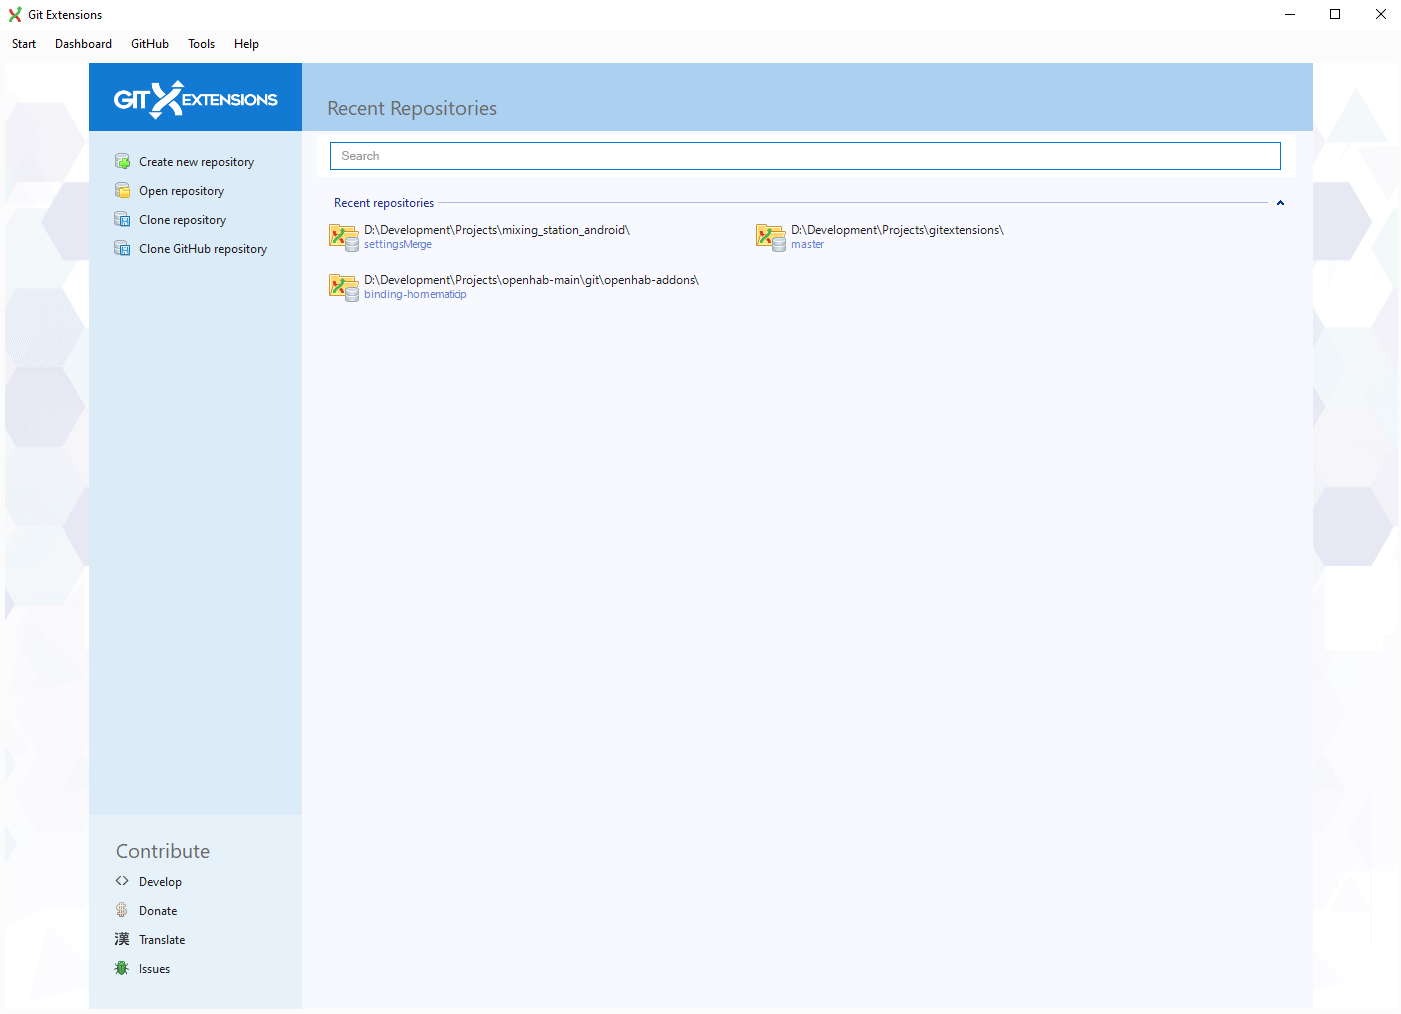This screenshot has width=1401, height=1014.
Task: Open the GitHub menu
Action: coord(149,43)
